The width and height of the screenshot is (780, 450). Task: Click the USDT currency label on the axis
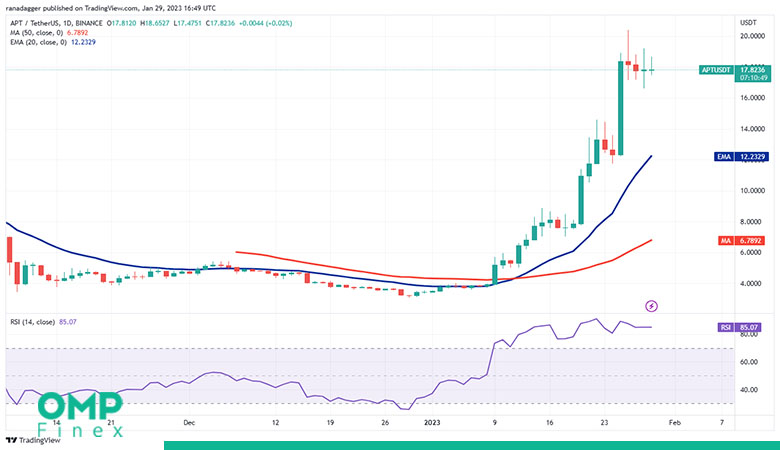point(748,23)
